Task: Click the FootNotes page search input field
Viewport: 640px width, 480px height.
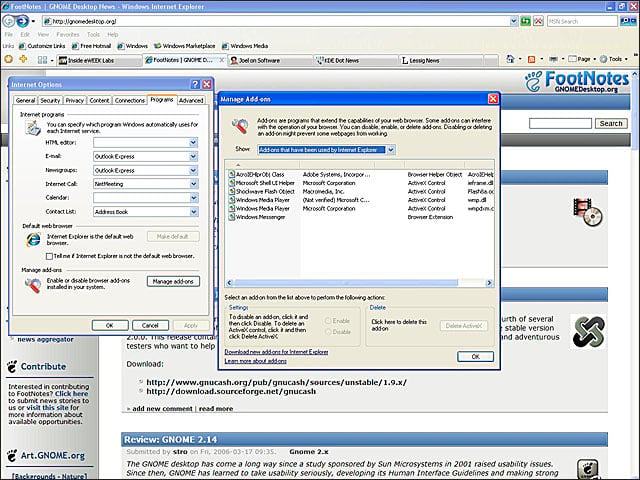Action: [x=560, y=123]
